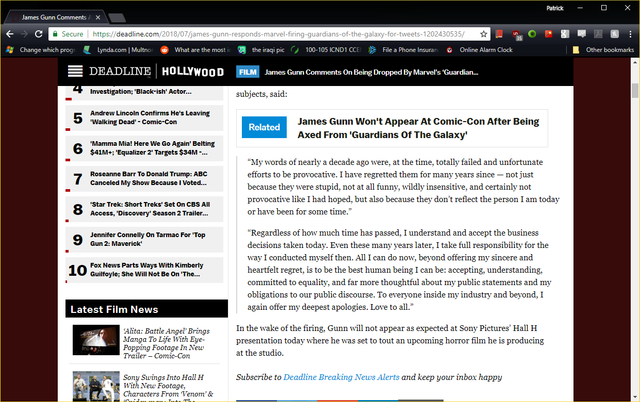
Task: Open the '100-105 ICND1' bookmark
Action: coord(326,50)
